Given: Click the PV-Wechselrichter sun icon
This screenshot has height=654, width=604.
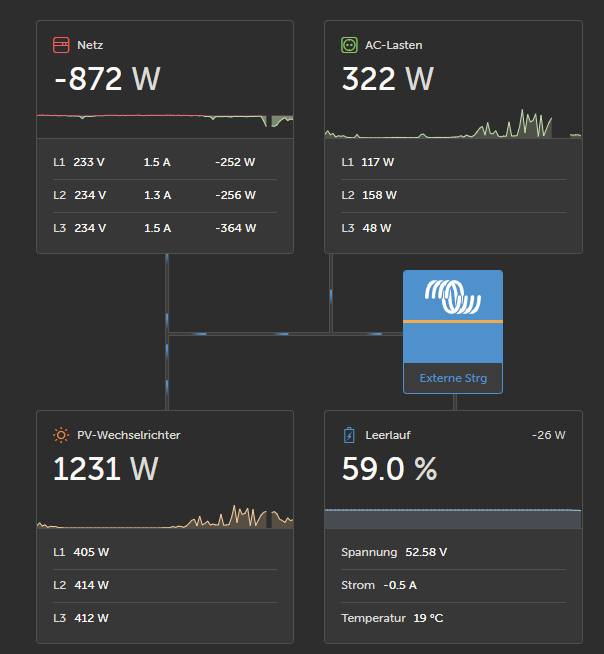Looking at the screenshot, I should (61, 435).
